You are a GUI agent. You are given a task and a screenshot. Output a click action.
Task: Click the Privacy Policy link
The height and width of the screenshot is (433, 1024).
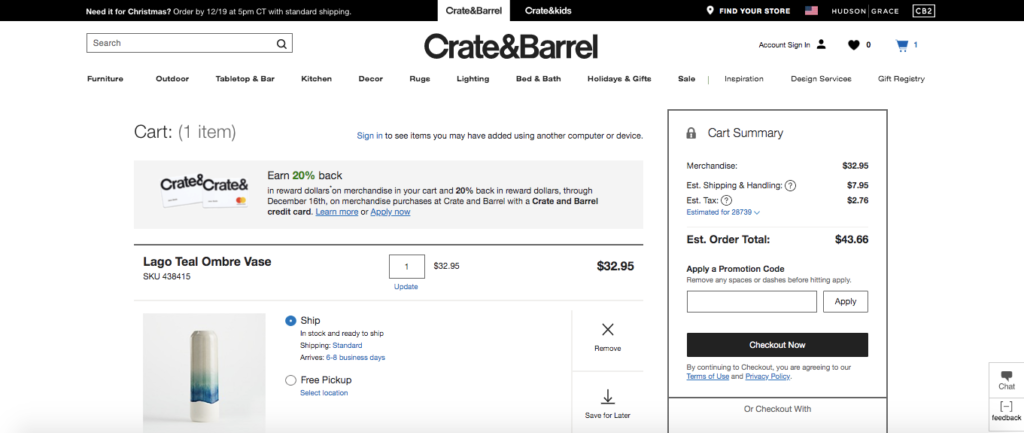tap(767, 377)
